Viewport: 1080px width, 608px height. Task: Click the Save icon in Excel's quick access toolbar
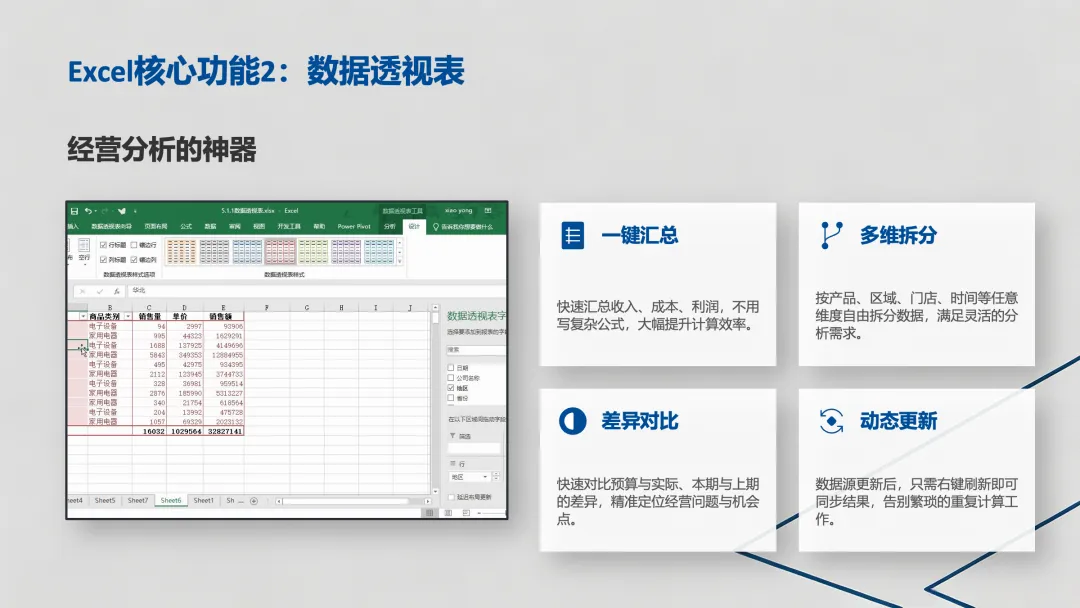coord(74,211)
